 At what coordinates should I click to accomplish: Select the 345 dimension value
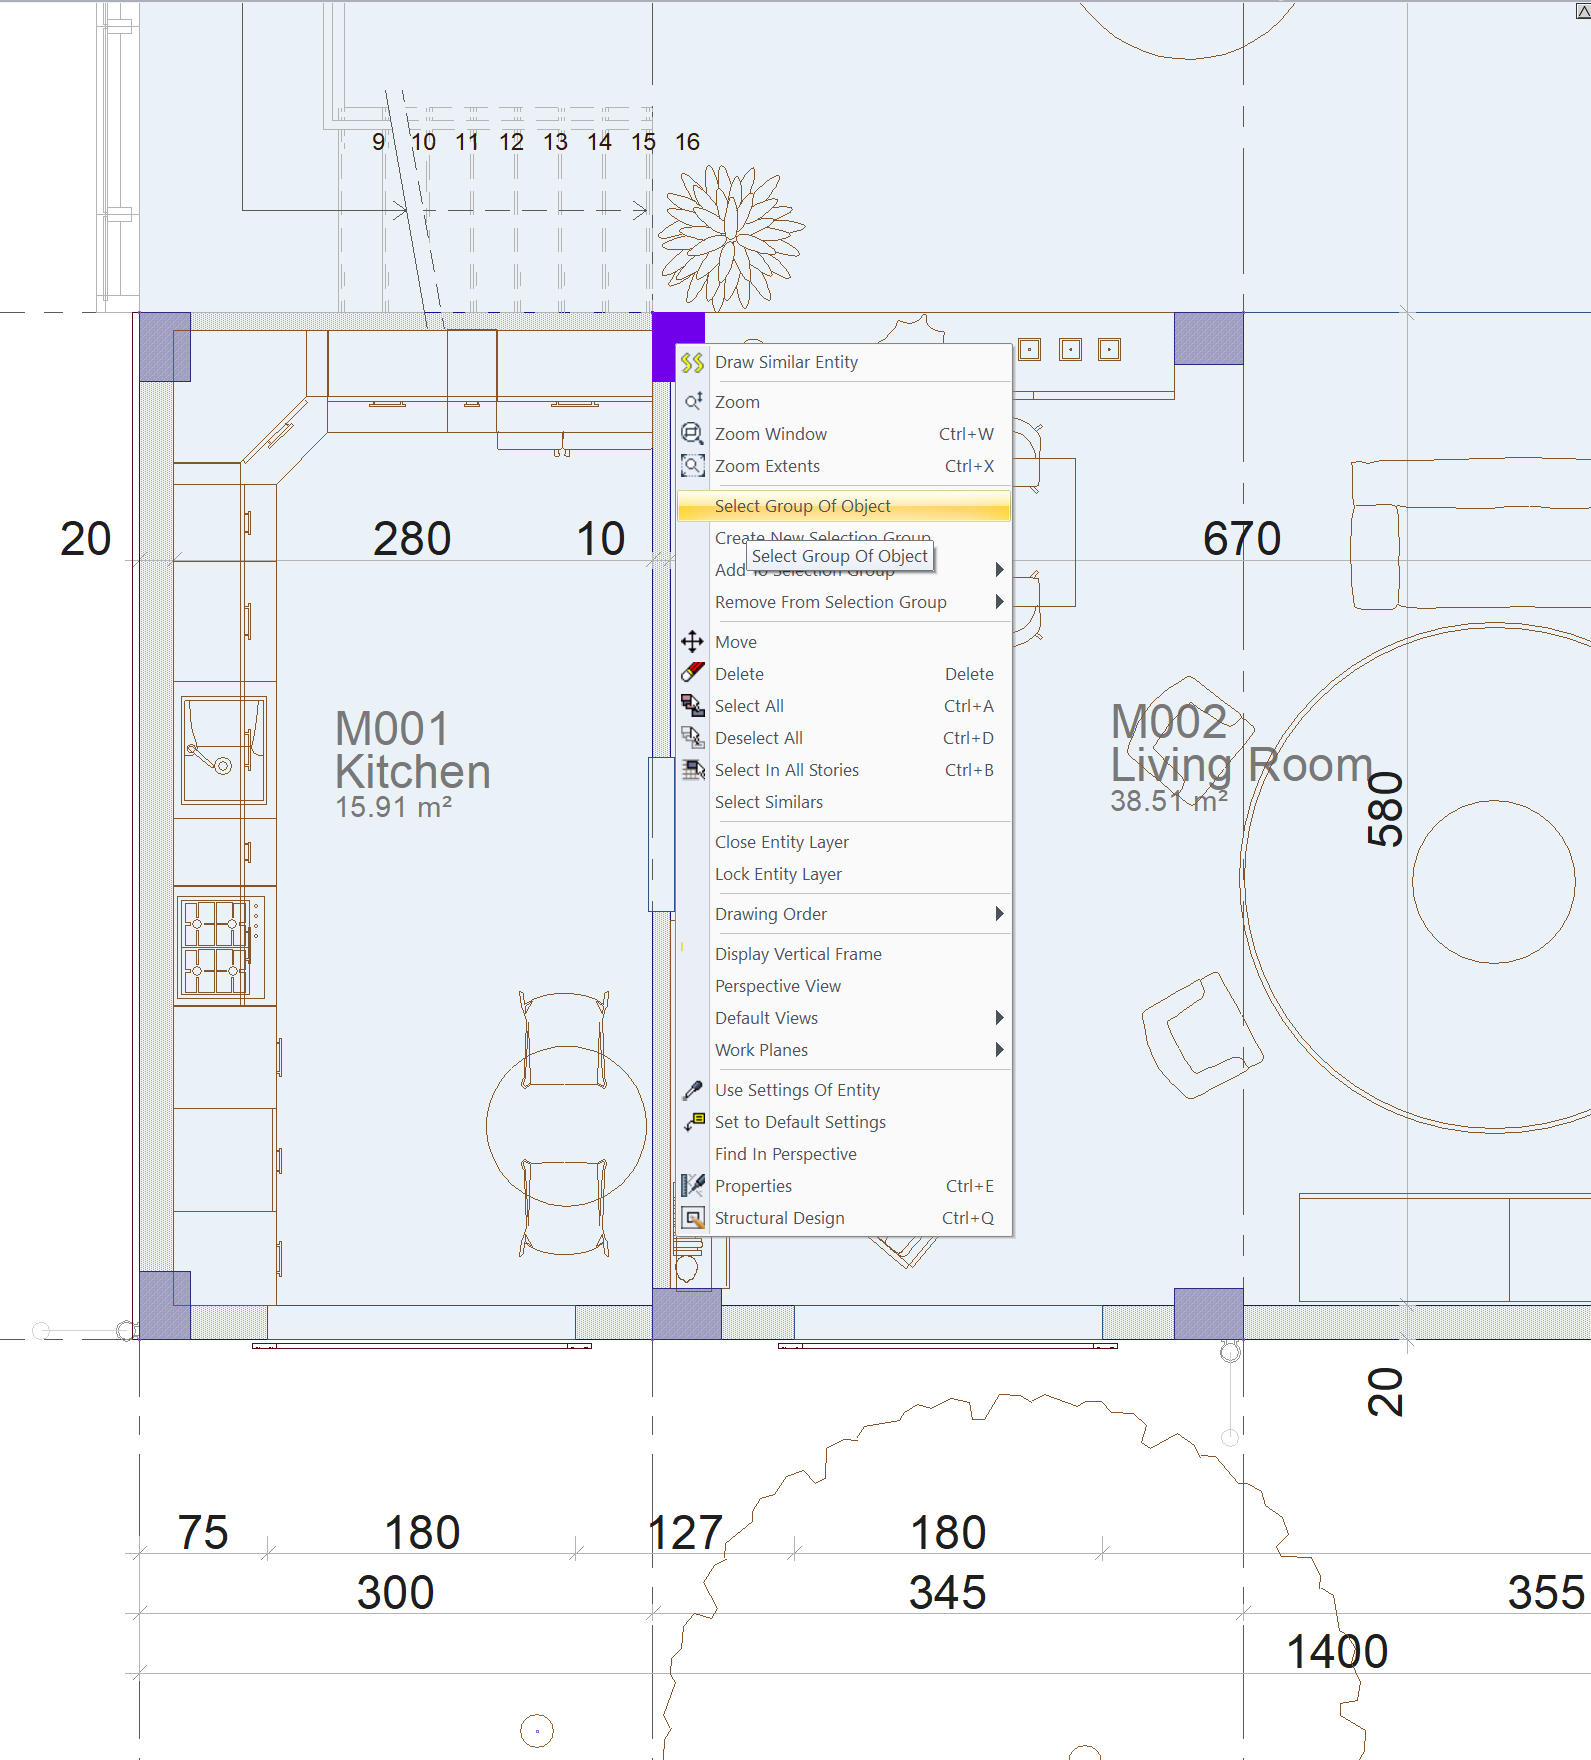[x=947, y=1593]
